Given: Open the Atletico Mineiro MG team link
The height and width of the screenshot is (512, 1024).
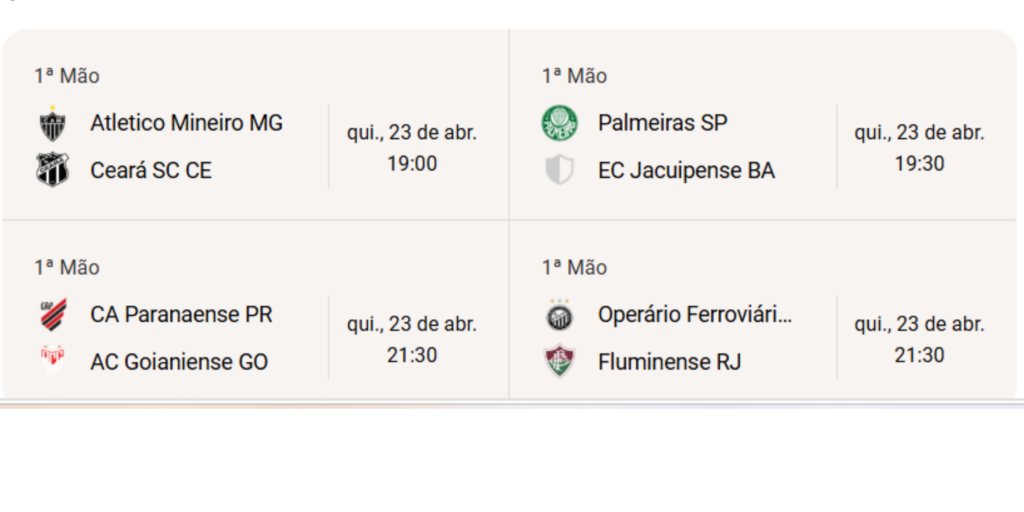Looking at the screenshot, I should 186,123.
